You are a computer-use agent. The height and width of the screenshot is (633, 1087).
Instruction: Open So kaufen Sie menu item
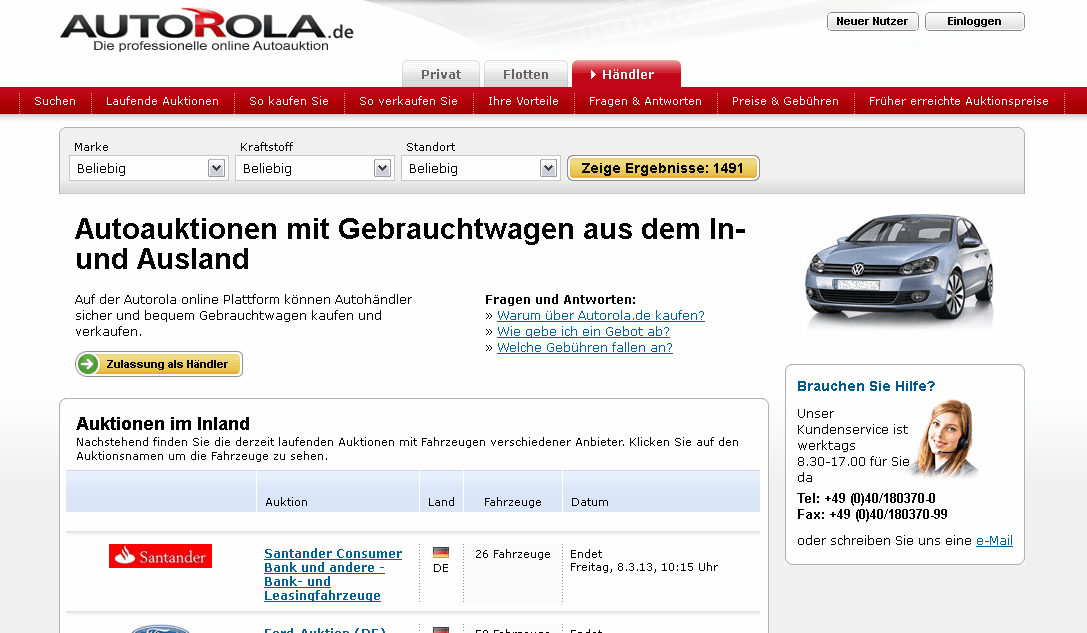289,101
